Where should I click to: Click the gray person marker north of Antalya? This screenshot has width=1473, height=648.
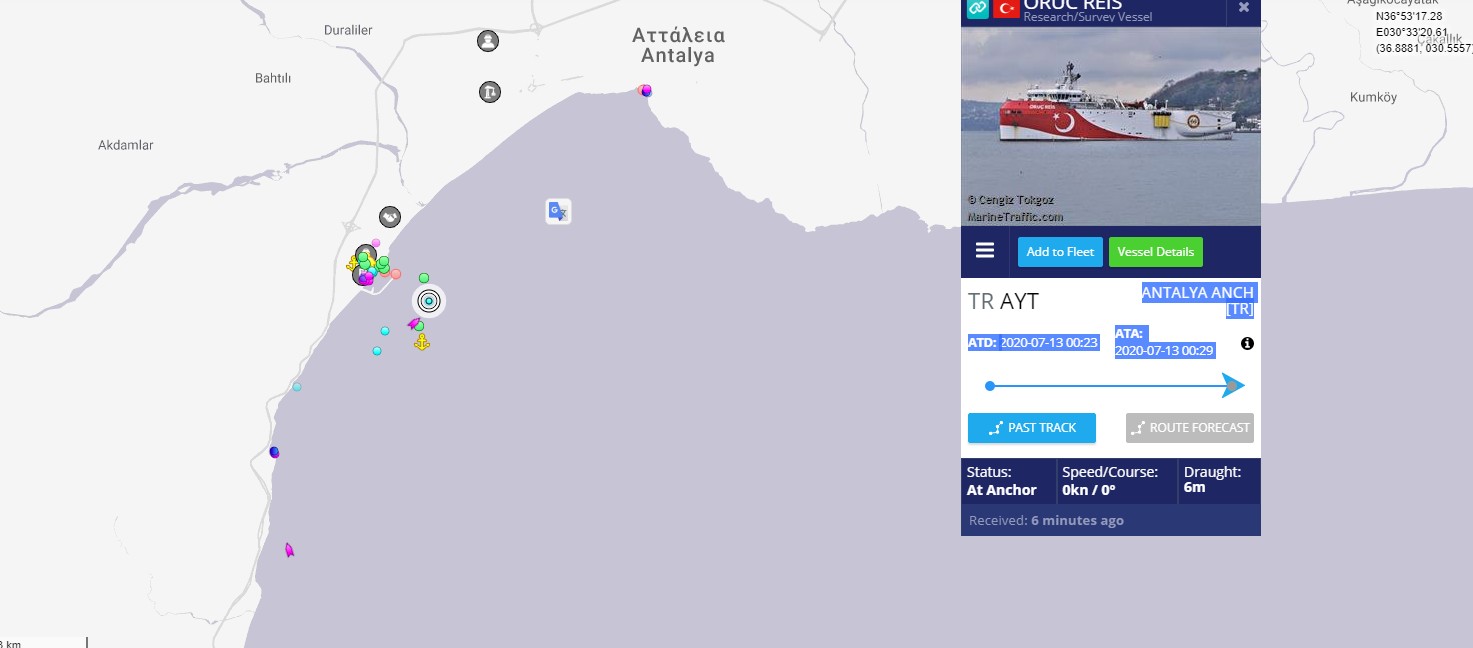pos(488,41)
